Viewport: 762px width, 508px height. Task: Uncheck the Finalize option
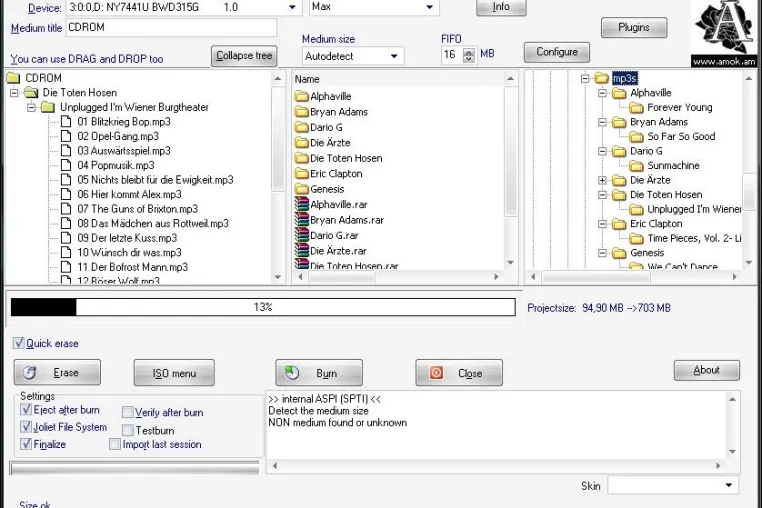click(x=26, y=444)
